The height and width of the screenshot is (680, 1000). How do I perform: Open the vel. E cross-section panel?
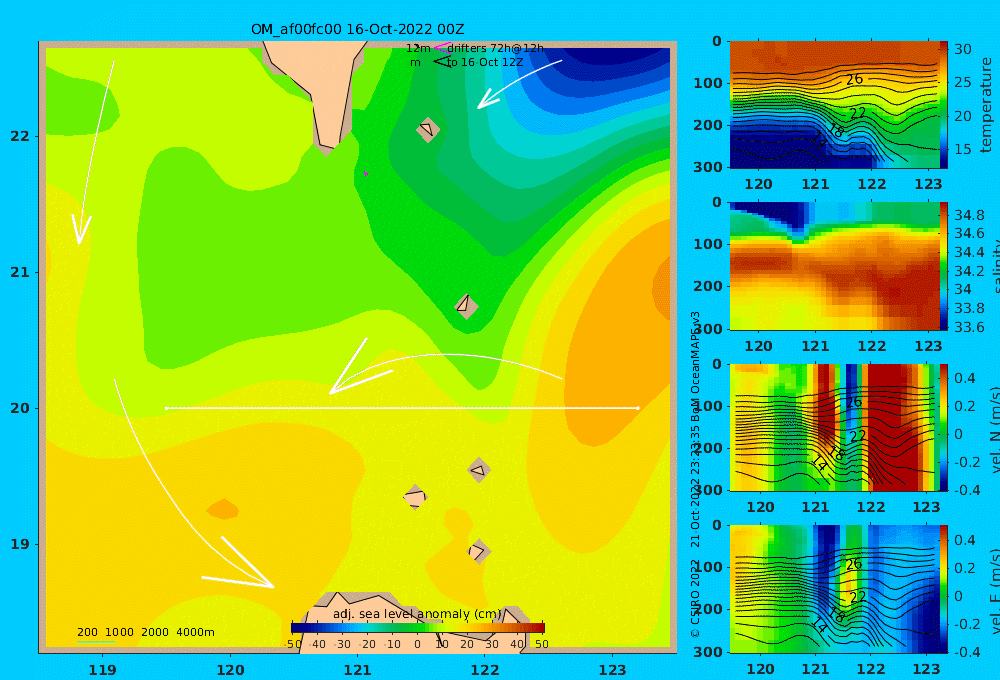[x=834, y=589]
